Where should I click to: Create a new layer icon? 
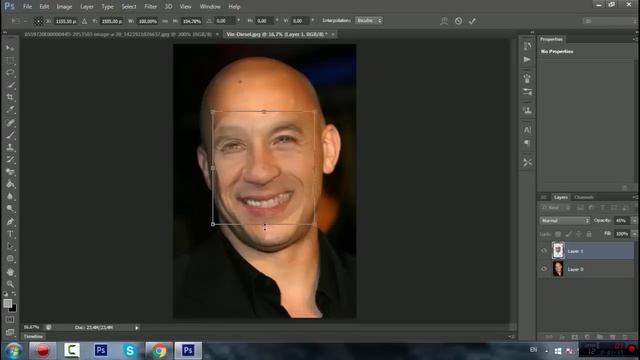pos(612,337)
